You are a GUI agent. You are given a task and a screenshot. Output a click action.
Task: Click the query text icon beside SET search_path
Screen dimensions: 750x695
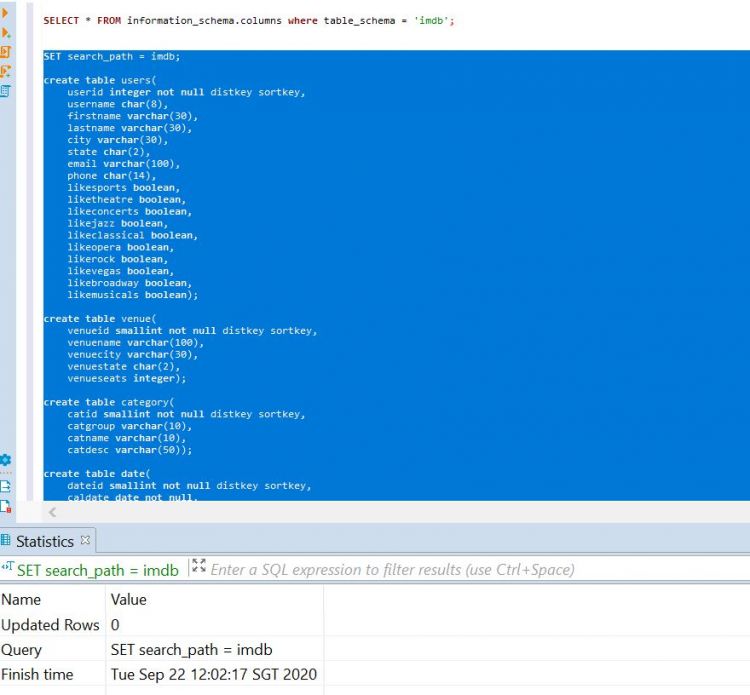(x=7, y=568)
